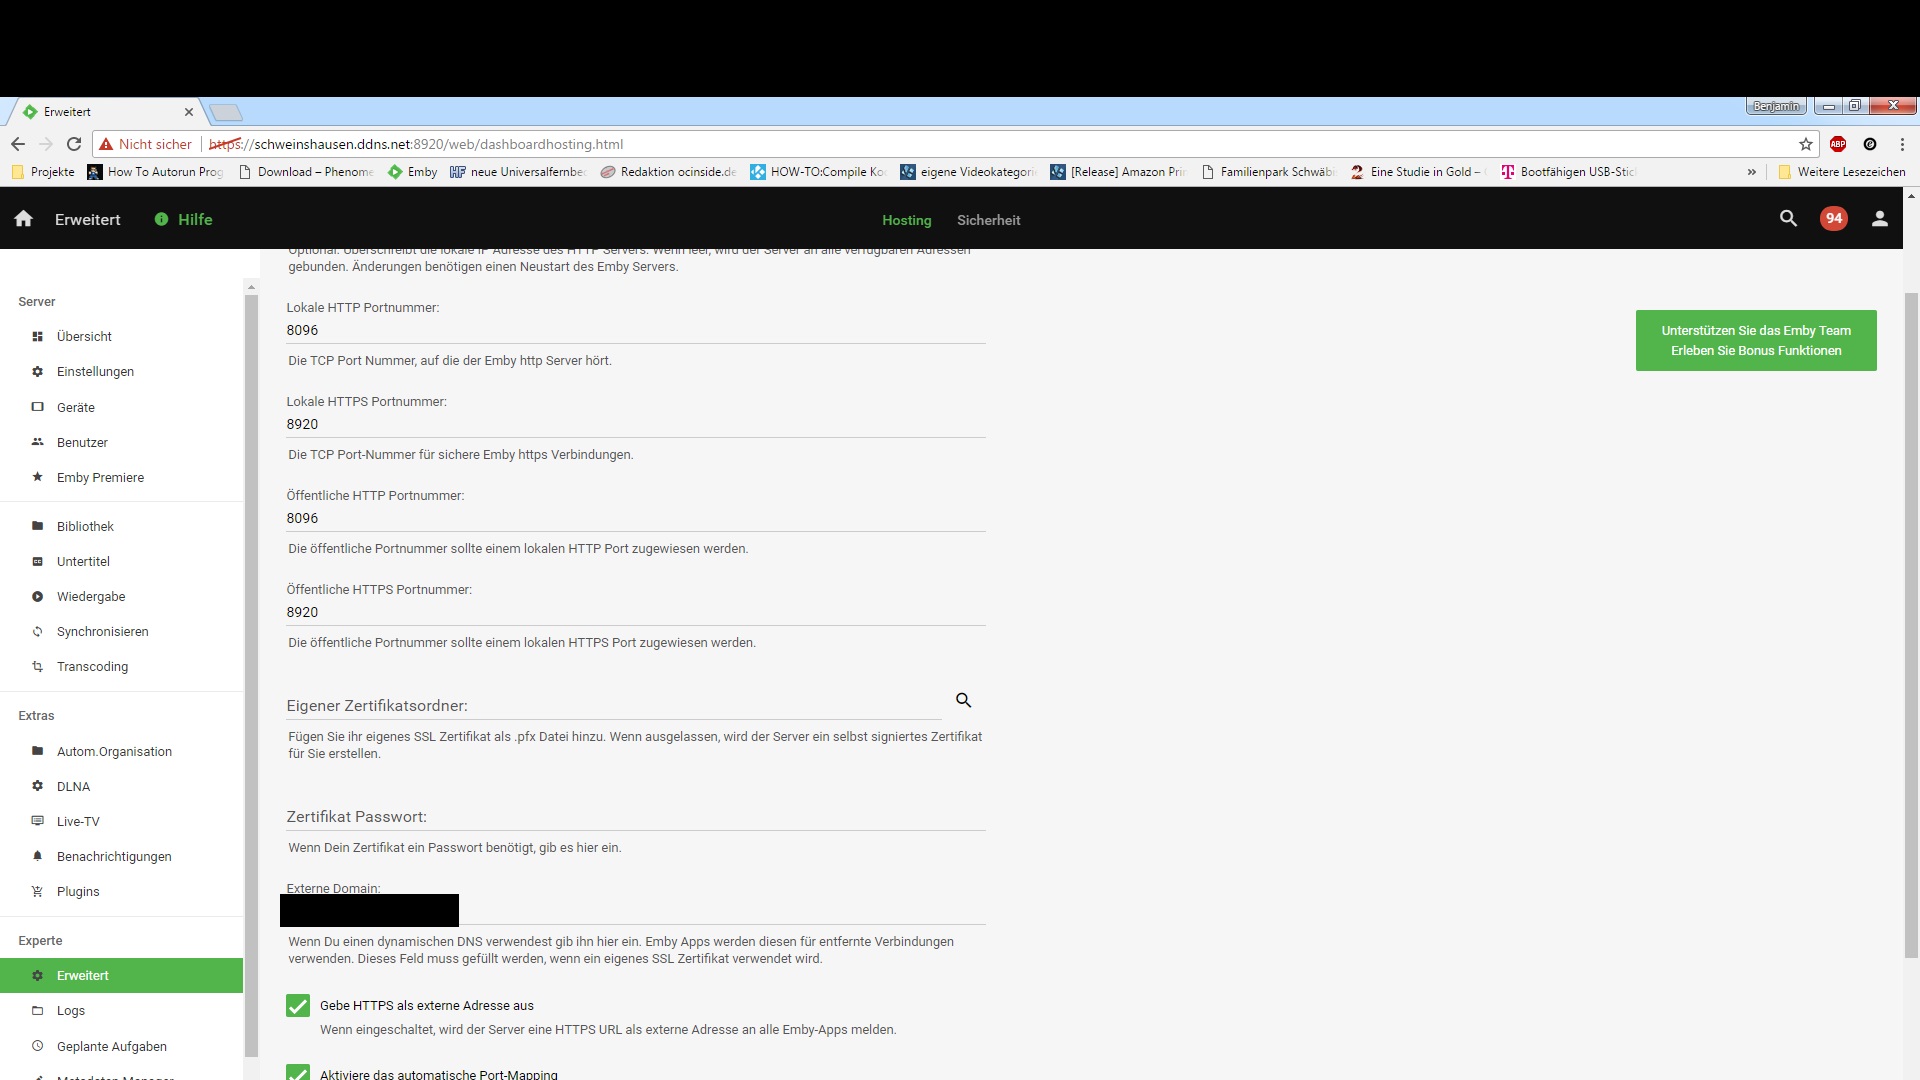Open Erweitert in sidebar

121,975
